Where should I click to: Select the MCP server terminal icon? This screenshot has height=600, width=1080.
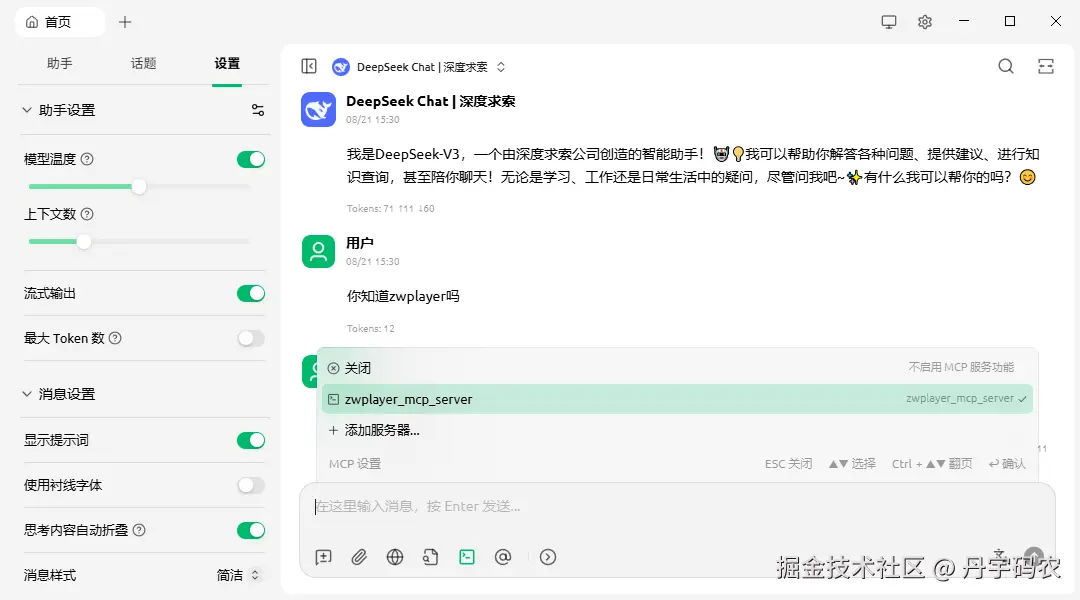467,557
